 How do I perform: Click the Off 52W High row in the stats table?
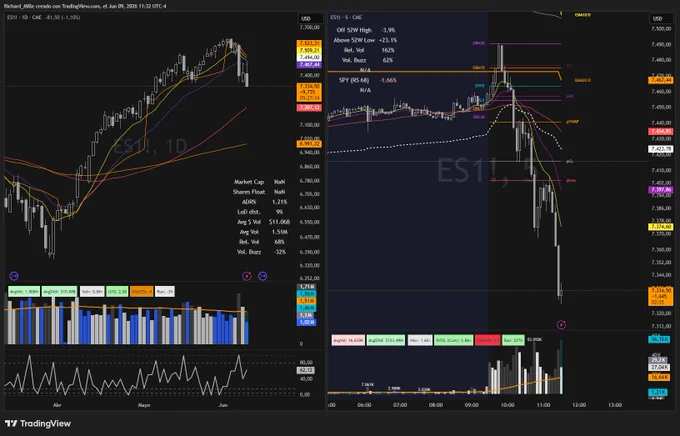366,30
